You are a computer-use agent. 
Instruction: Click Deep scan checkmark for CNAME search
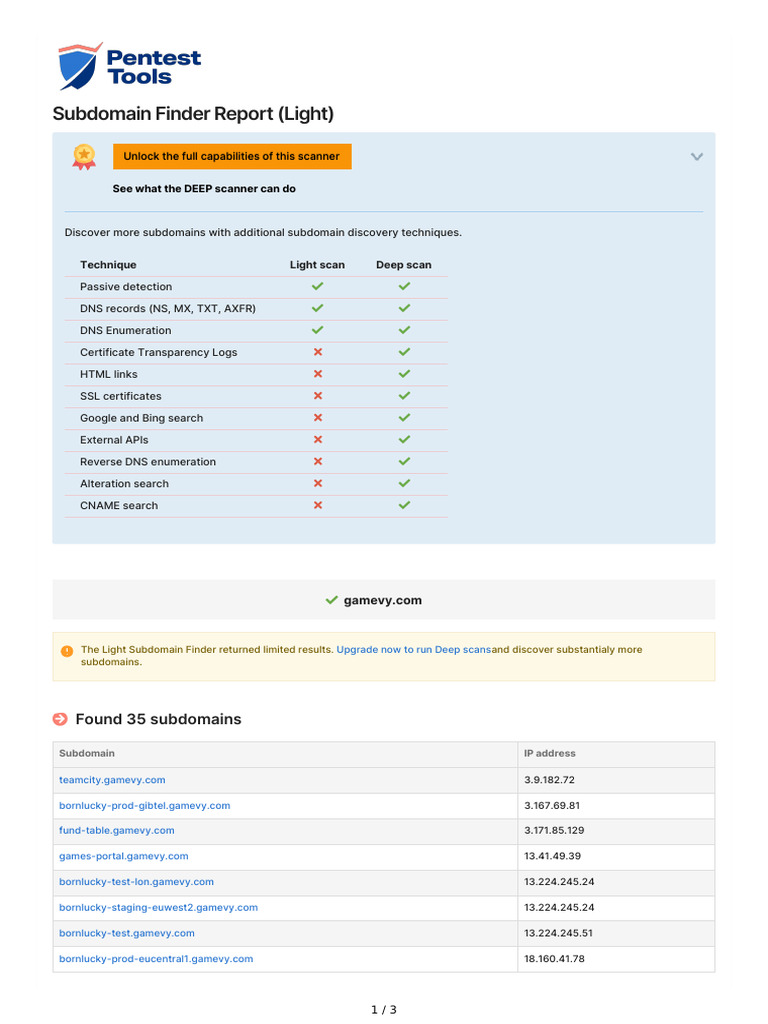click(404, 505)
